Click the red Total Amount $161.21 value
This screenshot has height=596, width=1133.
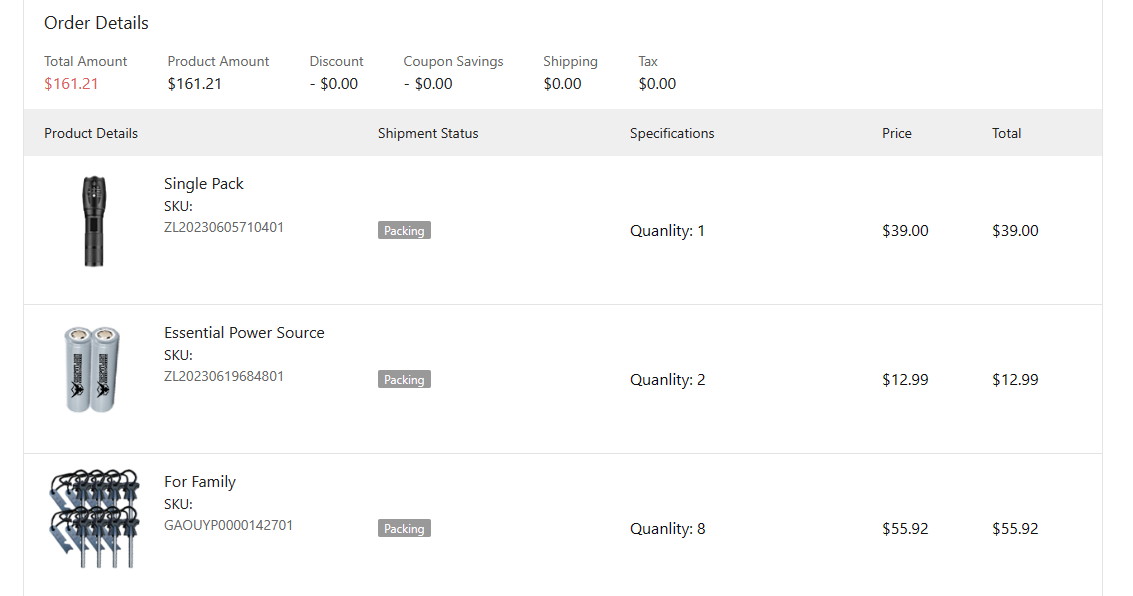(71, 84)
